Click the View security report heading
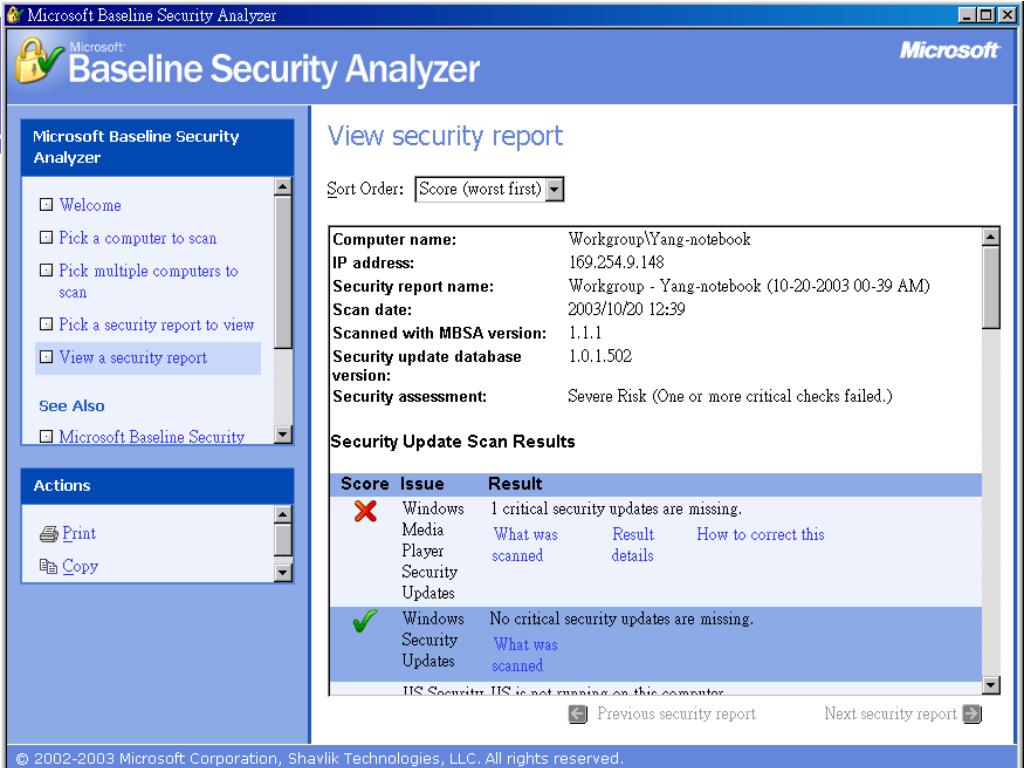Image resolution: width=1024 pixels, height=768 pixels. pyautogui.click(x=445, y=136)
